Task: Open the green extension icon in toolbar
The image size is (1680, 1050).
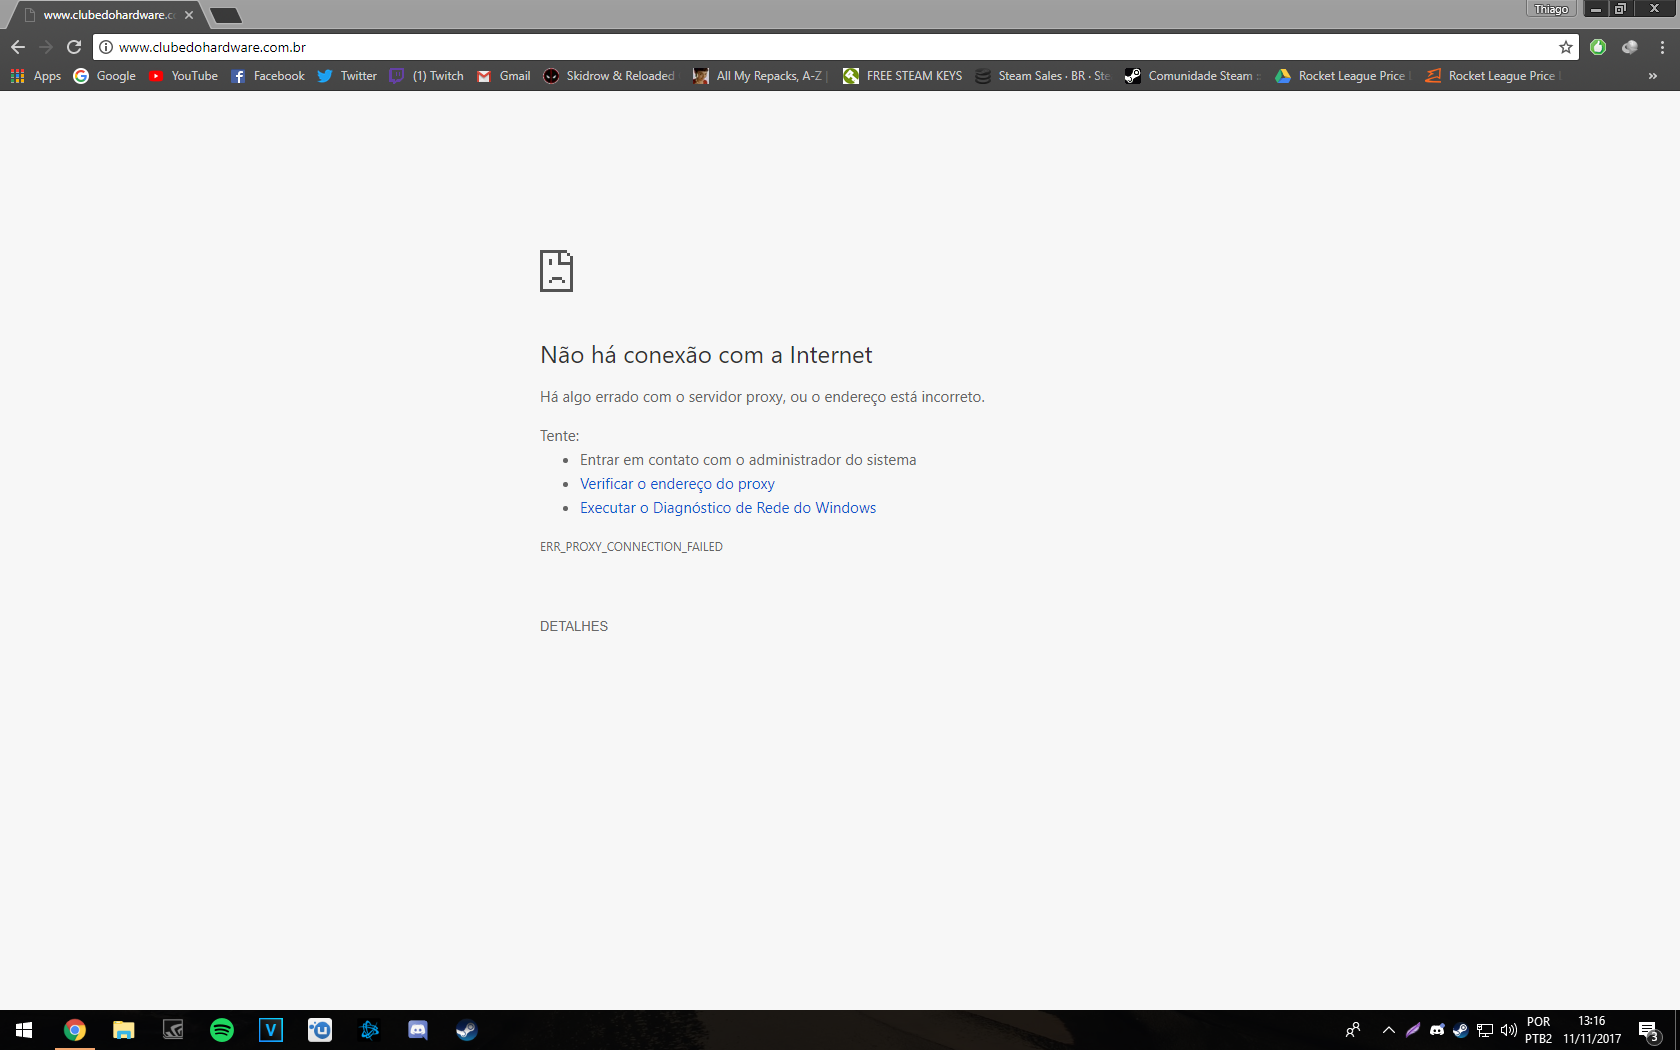Action: (1598, 47)
